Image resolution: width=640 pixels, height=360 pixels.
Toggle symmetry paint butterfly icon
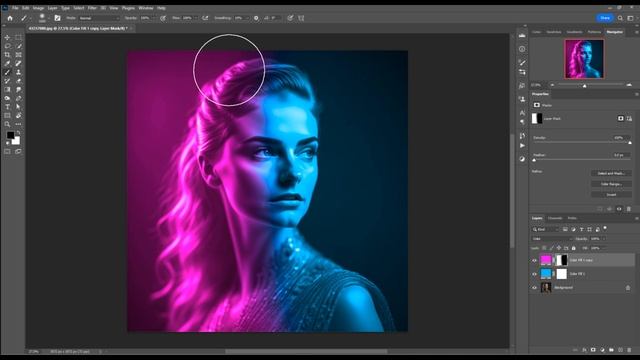(301, 18)
